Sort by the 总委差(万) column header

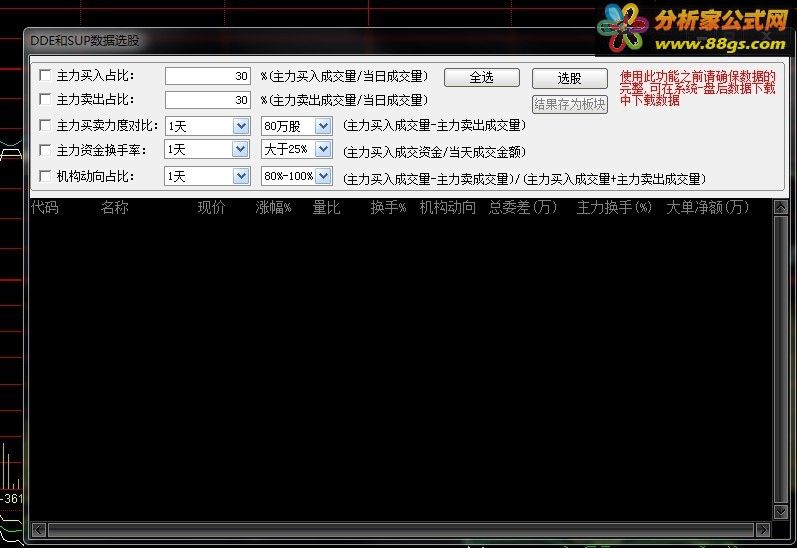pyautogui.click(x=523, y=207)
